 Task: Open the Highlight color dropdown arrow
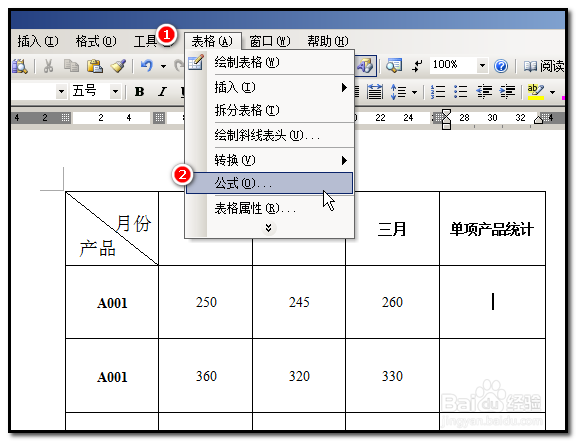552,92
